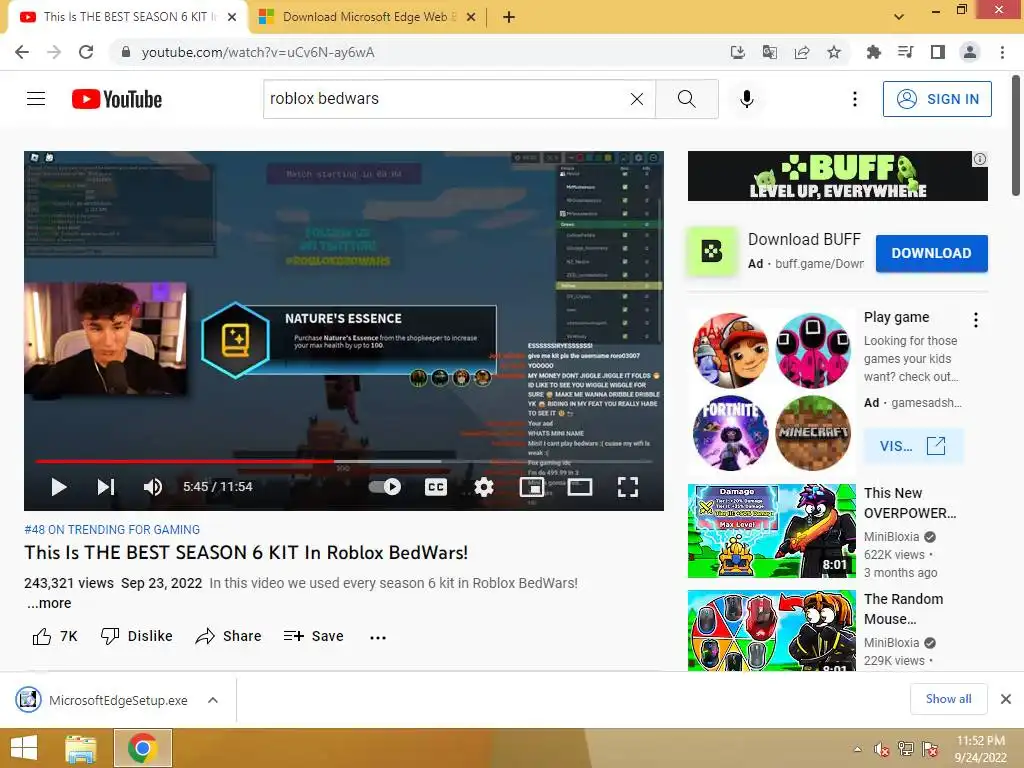Open Chrome three-dot menu
The height and width of the screenshot is (768, 1024).
point(1002,52)
